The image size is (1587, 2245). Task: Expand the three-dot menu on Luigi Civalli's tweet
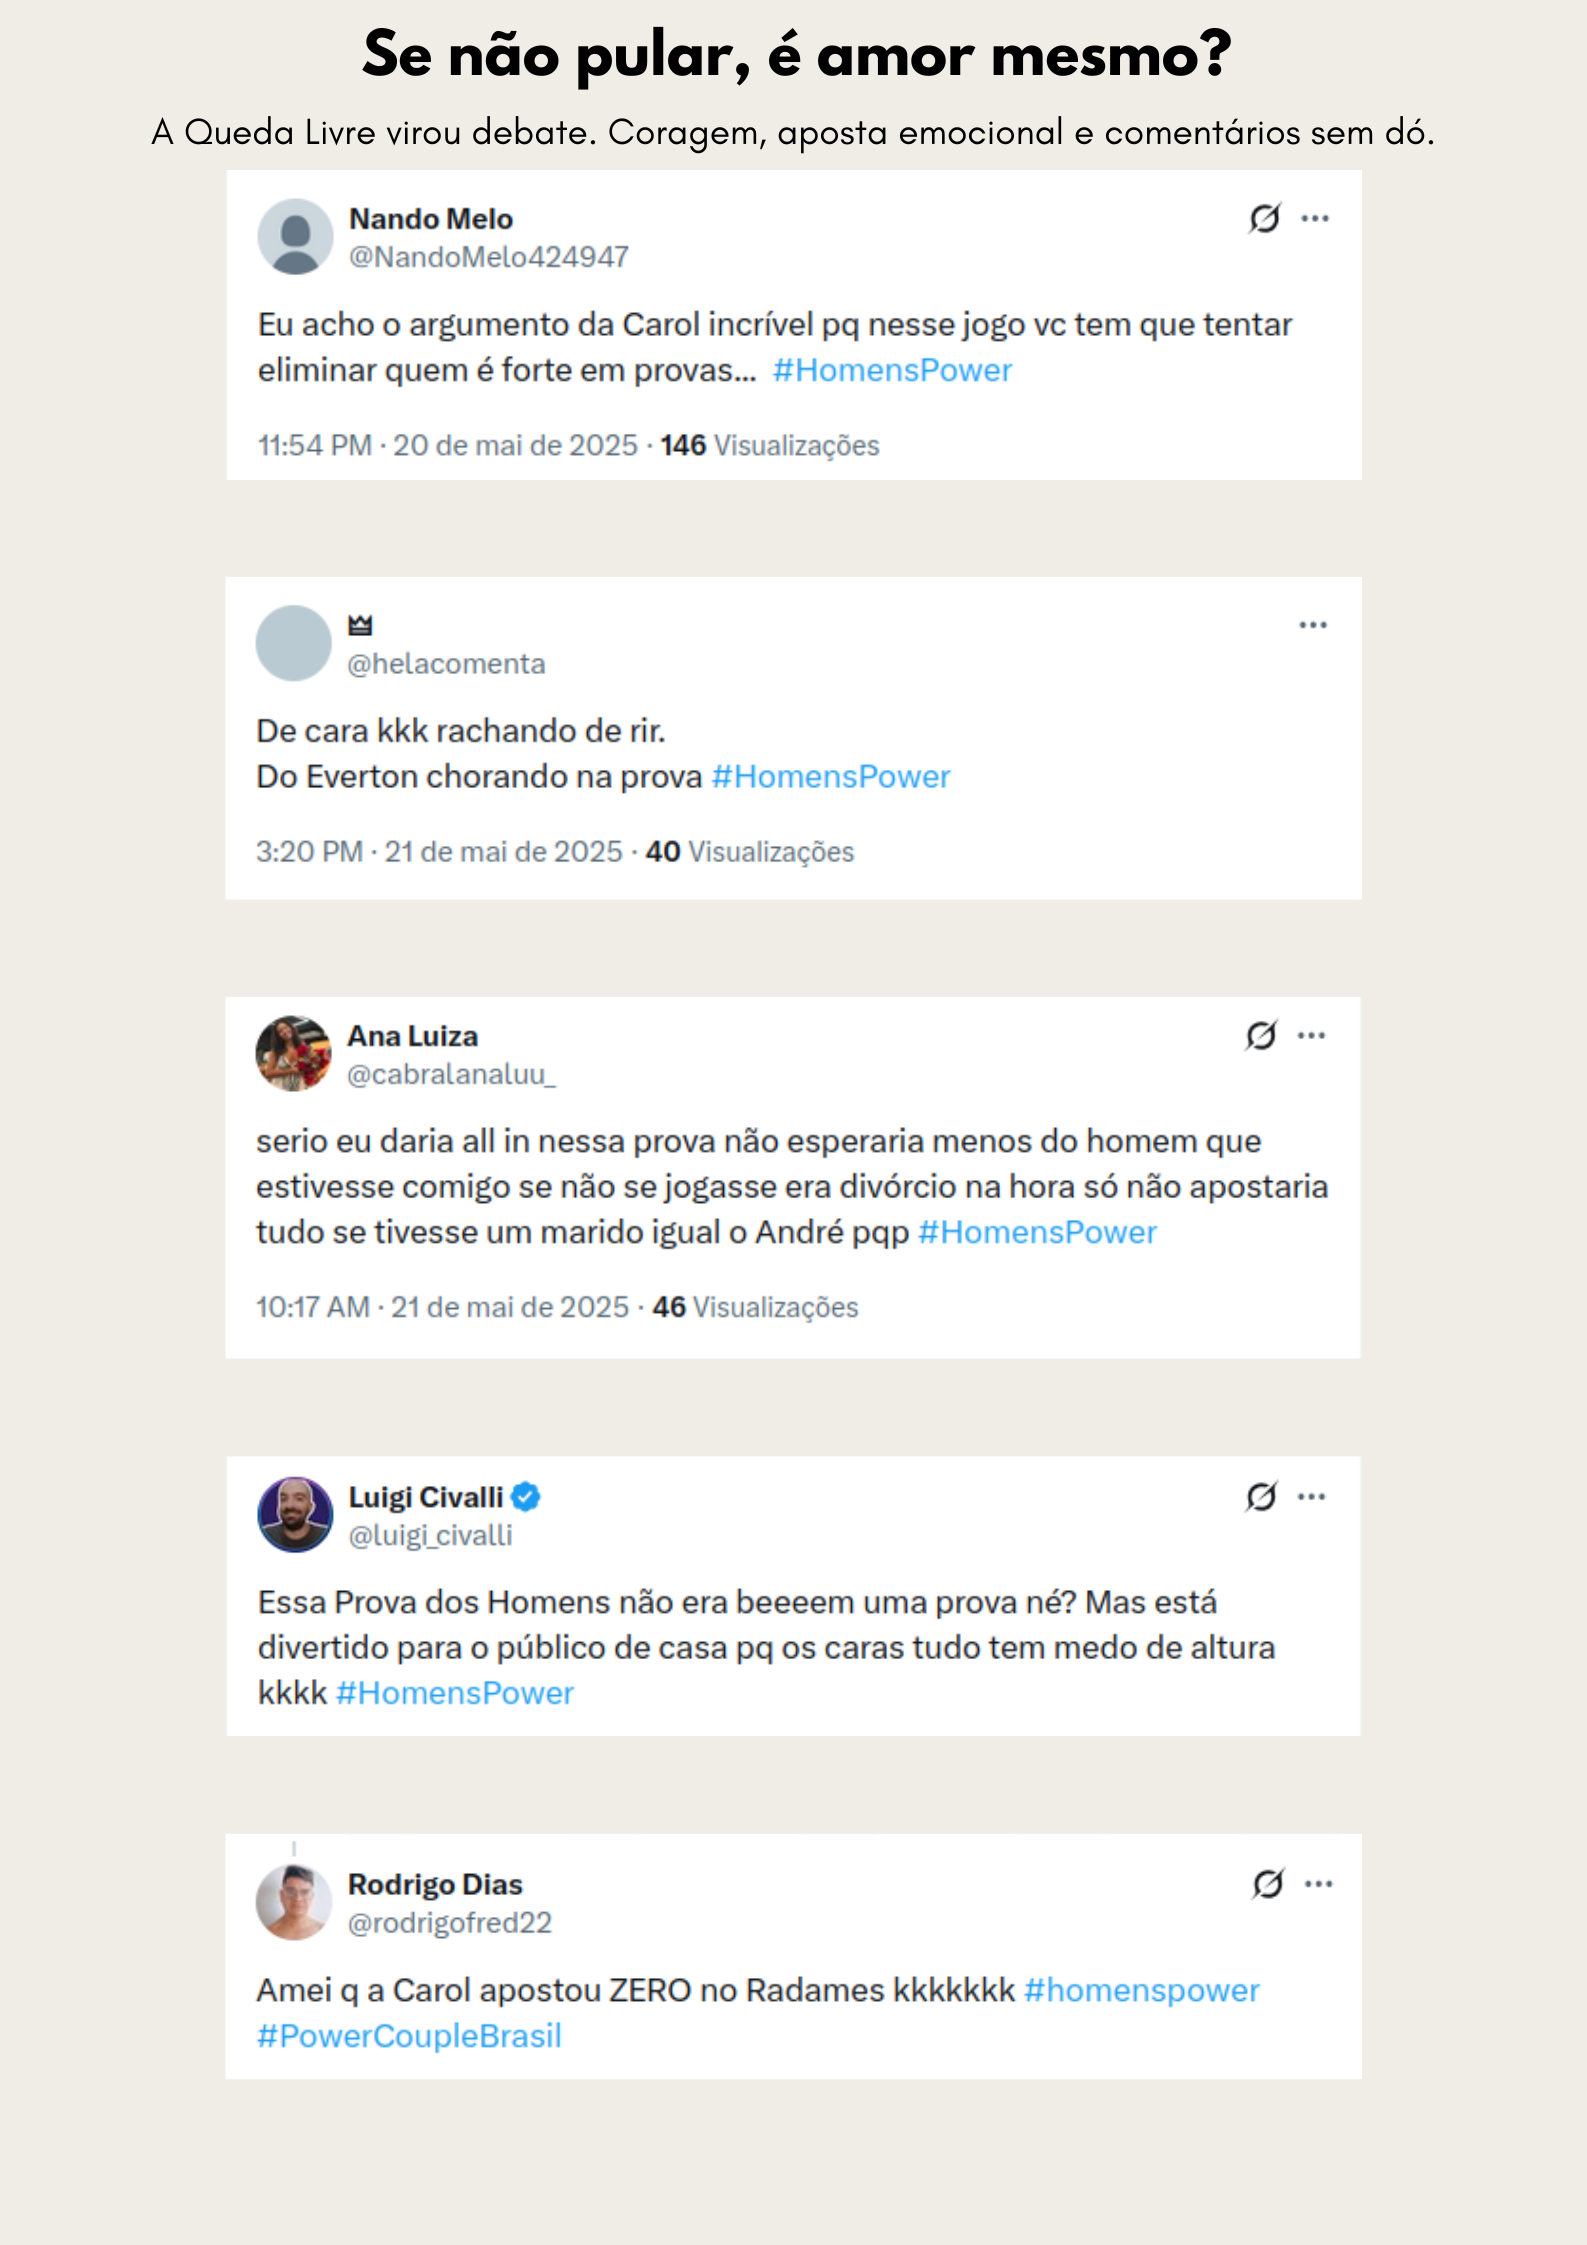point(1311,1496)
